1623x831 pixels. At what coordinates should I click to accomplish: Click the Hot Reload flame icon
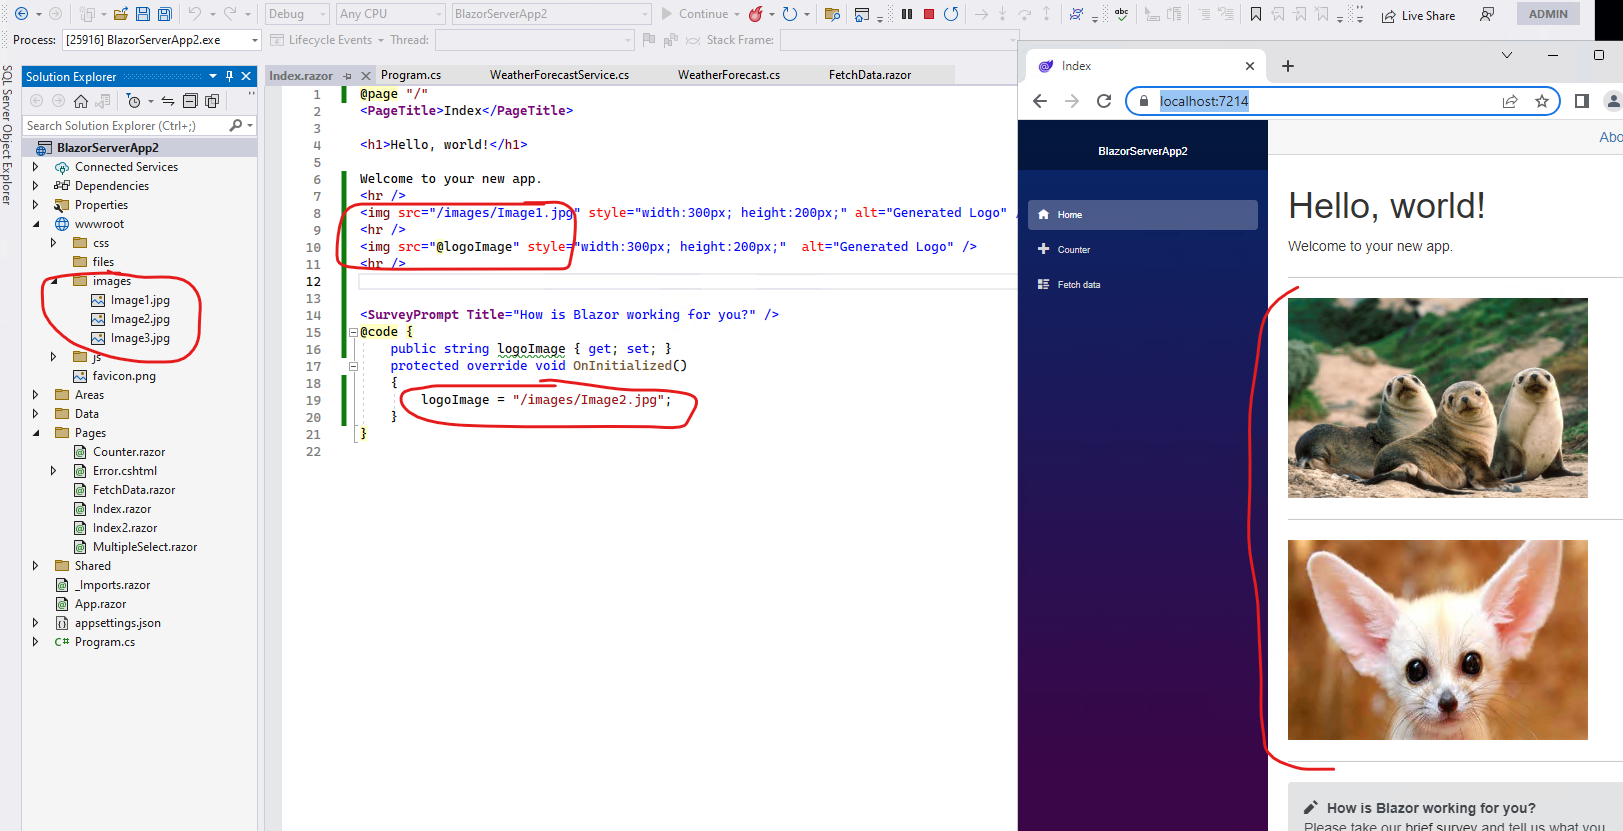tap(756, 14)
